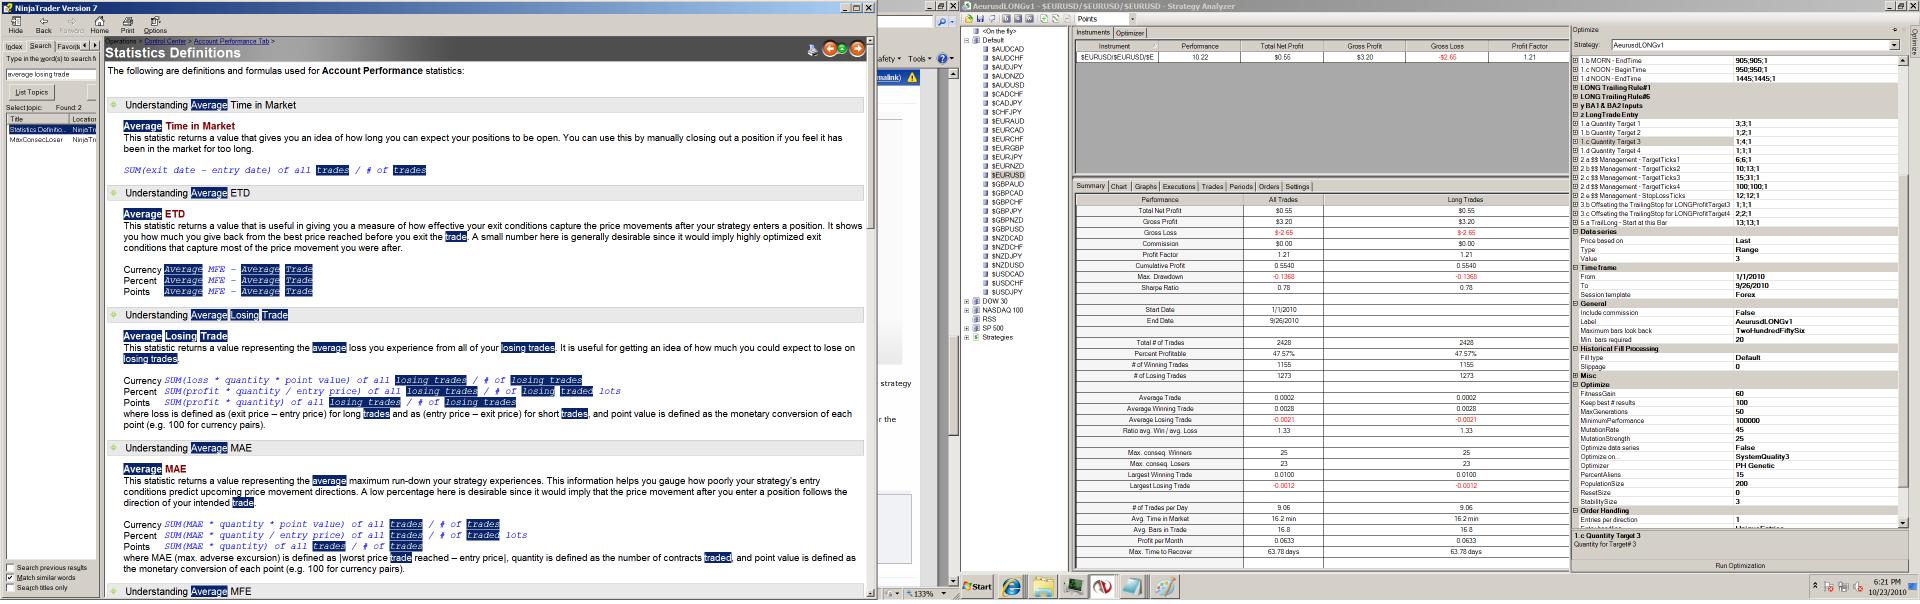Screen dimensions: 1920x604
Task: Collapse the Default instrument list
Action: point(968,40)
